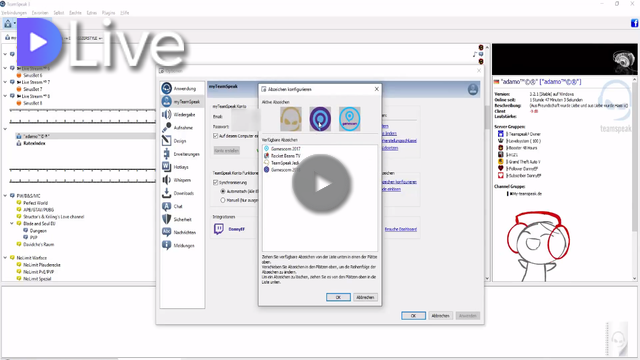
Task: Select the 'Dungeon' sub-channel
Action: click(38, 231)
